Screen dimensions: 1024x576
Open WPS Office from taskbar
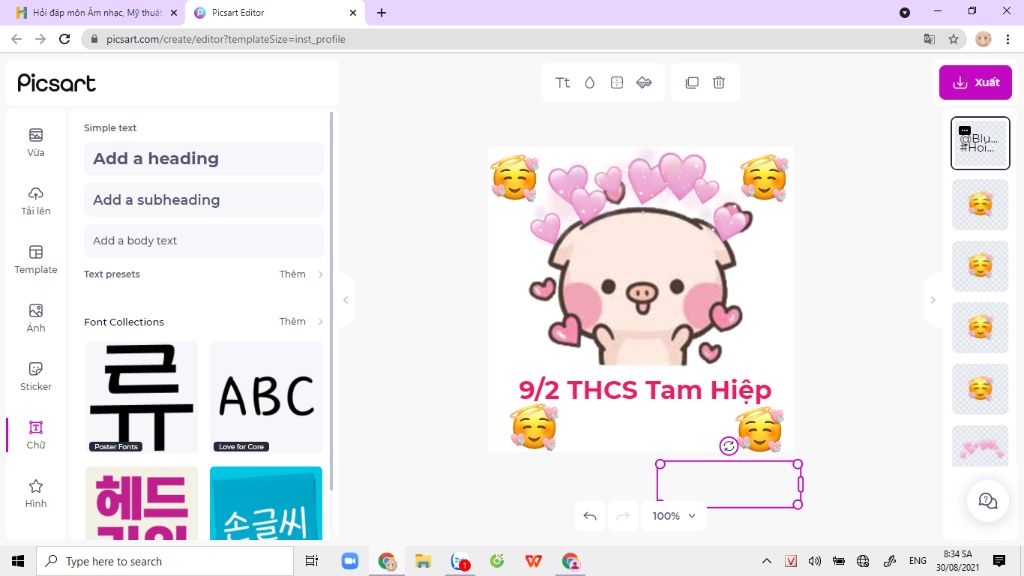pos(534,561)
